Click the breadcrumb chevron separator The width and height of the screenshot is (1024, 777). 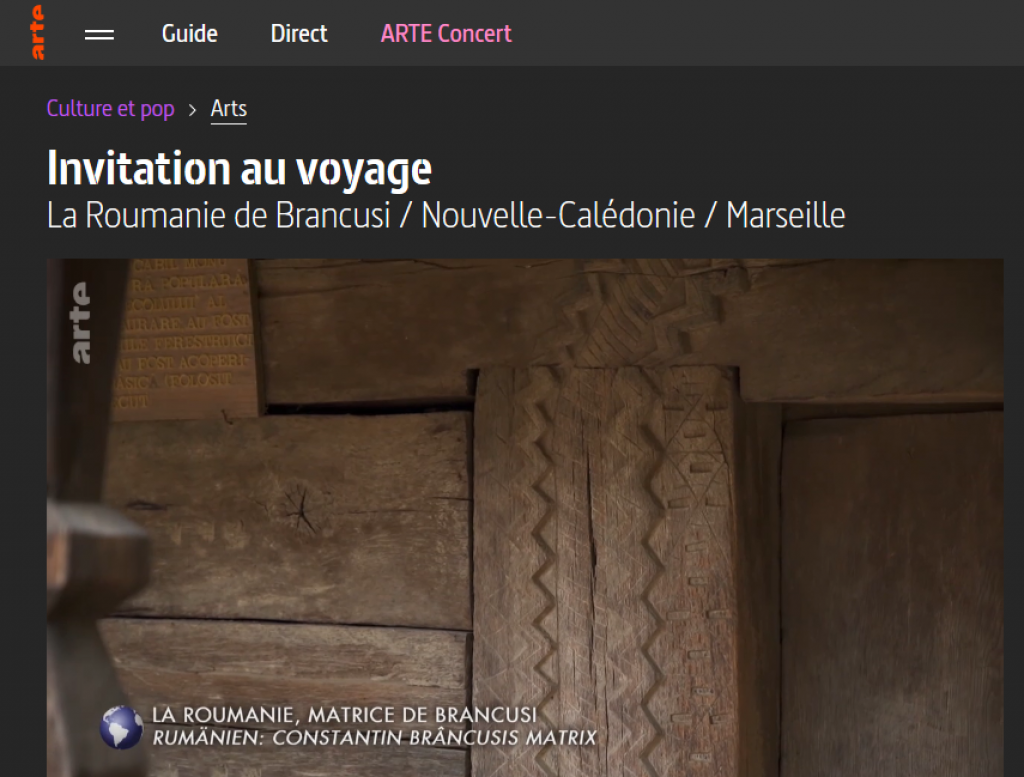tap(192, 110)
